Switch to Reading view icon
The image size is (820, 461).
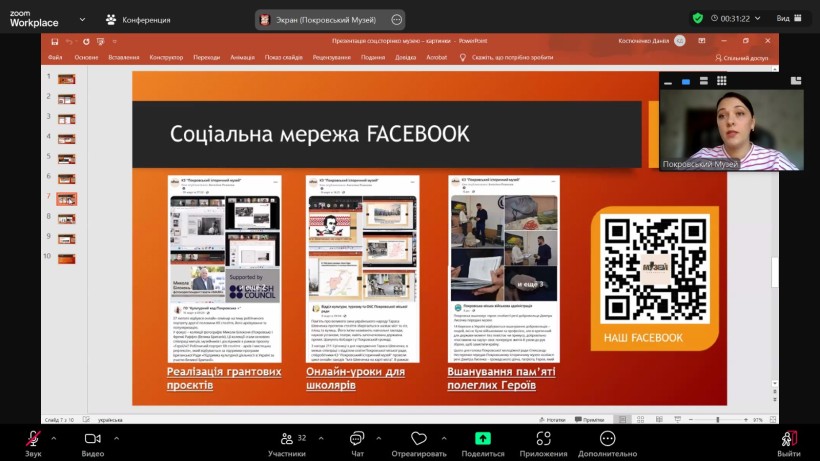click(x=659, y=420)
